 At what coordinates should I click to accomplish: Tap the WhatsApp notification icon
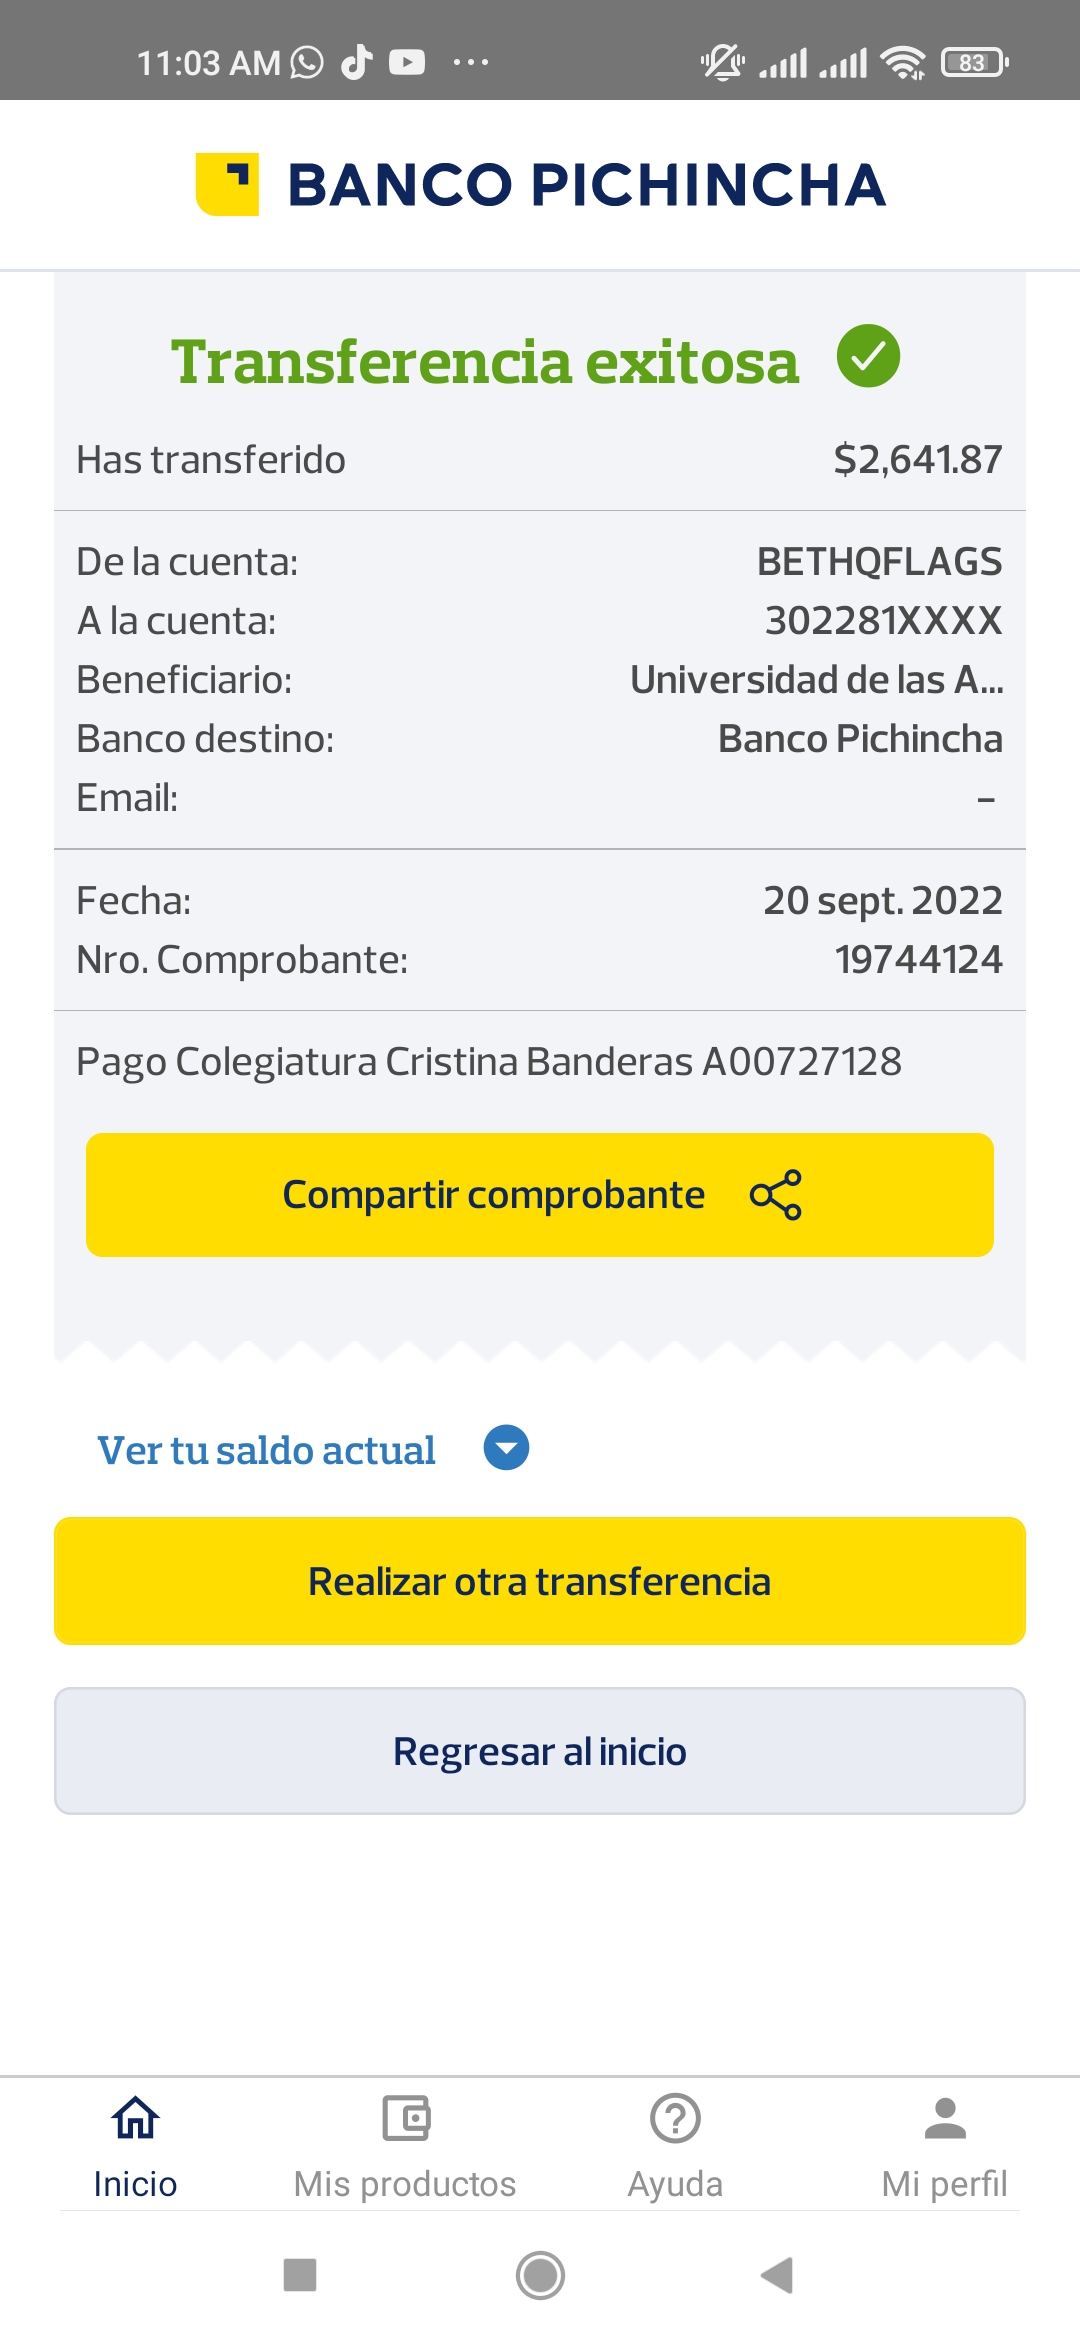tap(307, 63)
